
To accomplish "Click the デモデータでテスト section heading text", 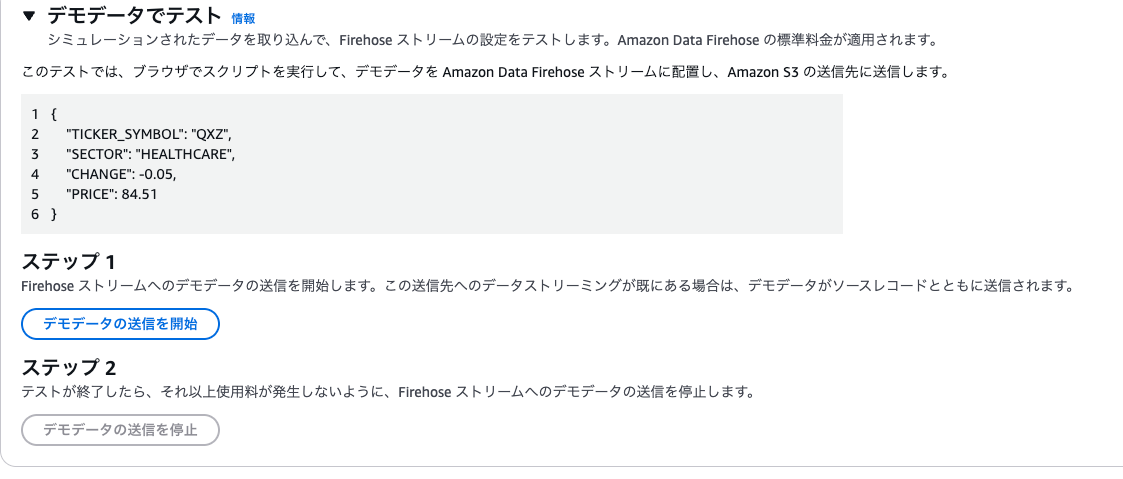I will click(x=135, y=16).
